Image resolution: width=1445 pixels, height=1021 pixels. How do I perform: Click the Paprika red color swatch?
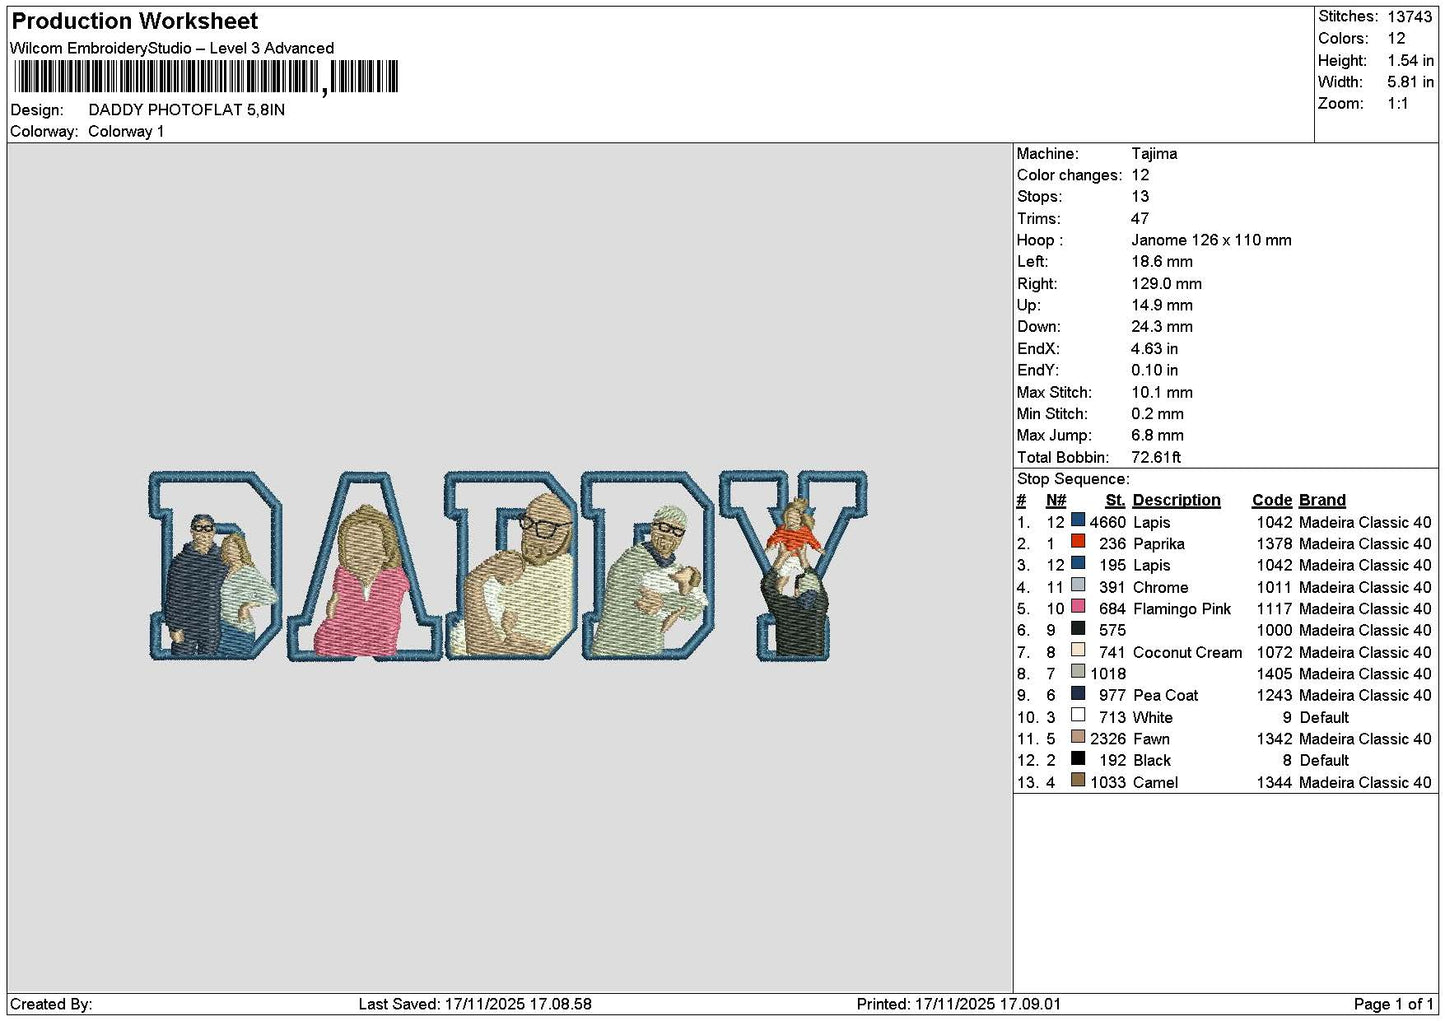pos(1078,542)
